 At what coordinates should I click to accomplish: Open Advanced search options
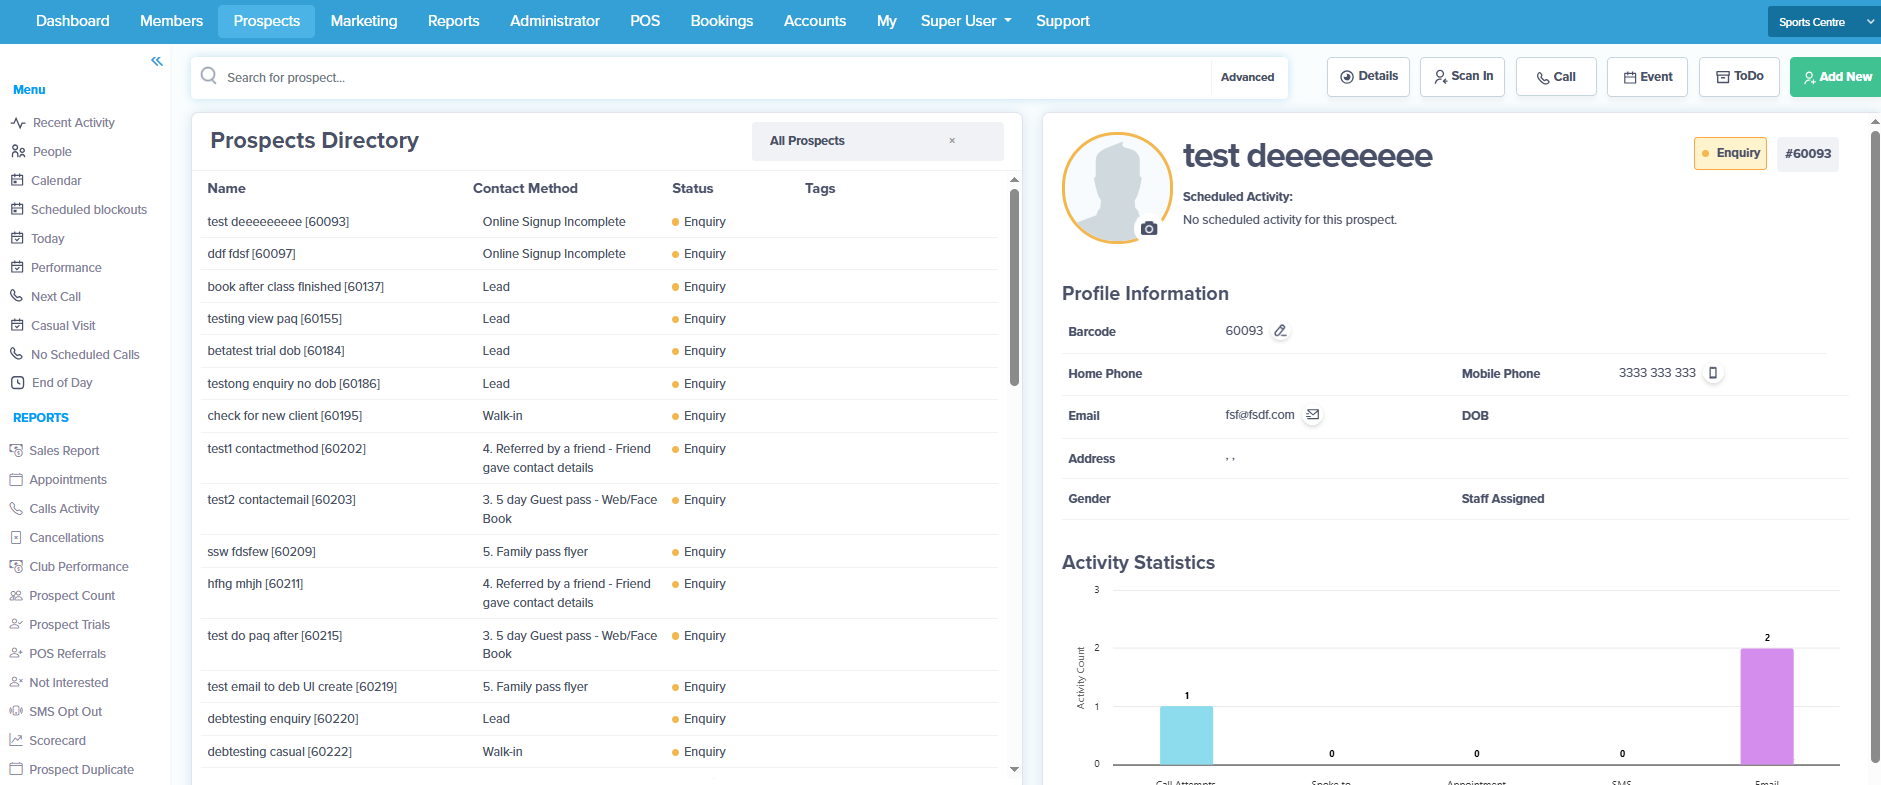point(1247,77)
